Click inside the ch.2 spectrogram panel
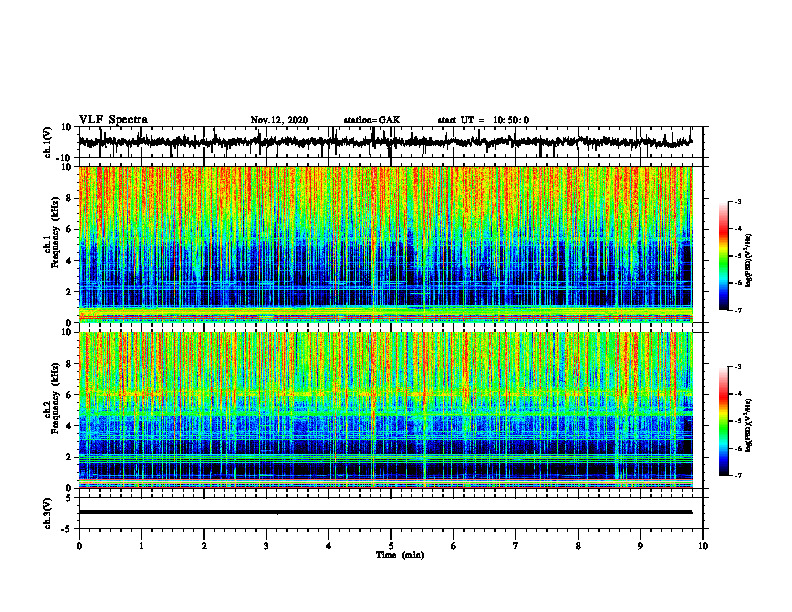 click(386, 410)
